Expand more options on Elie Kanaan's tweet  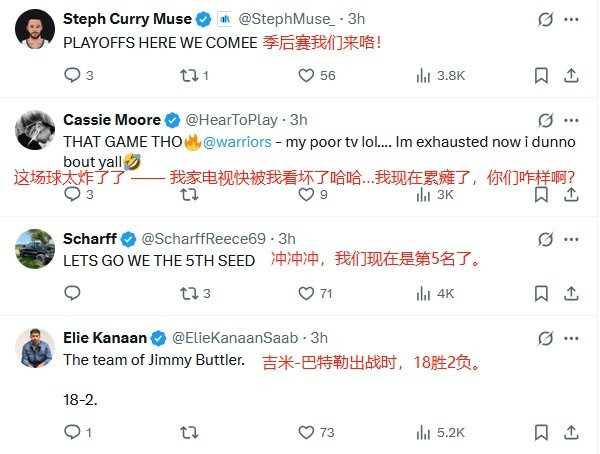571,338
